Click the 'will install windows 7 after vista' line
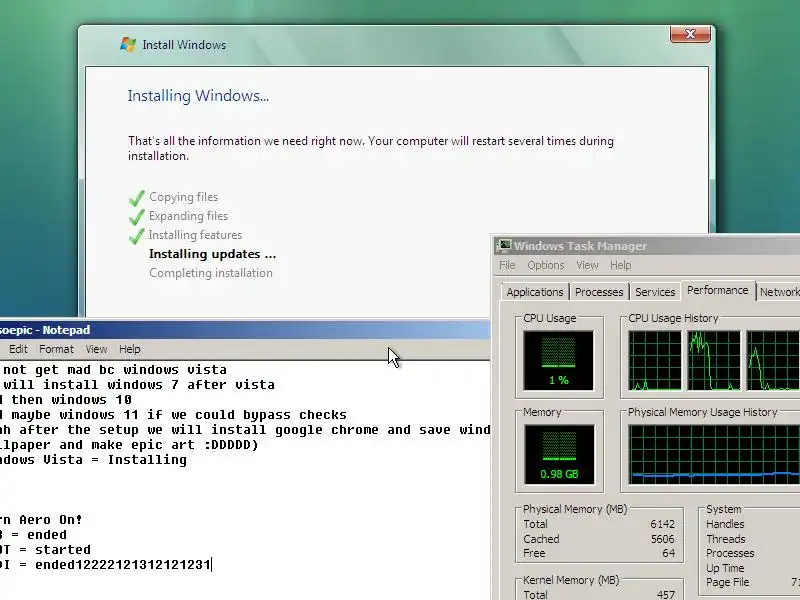 click(x=138, y=385)
